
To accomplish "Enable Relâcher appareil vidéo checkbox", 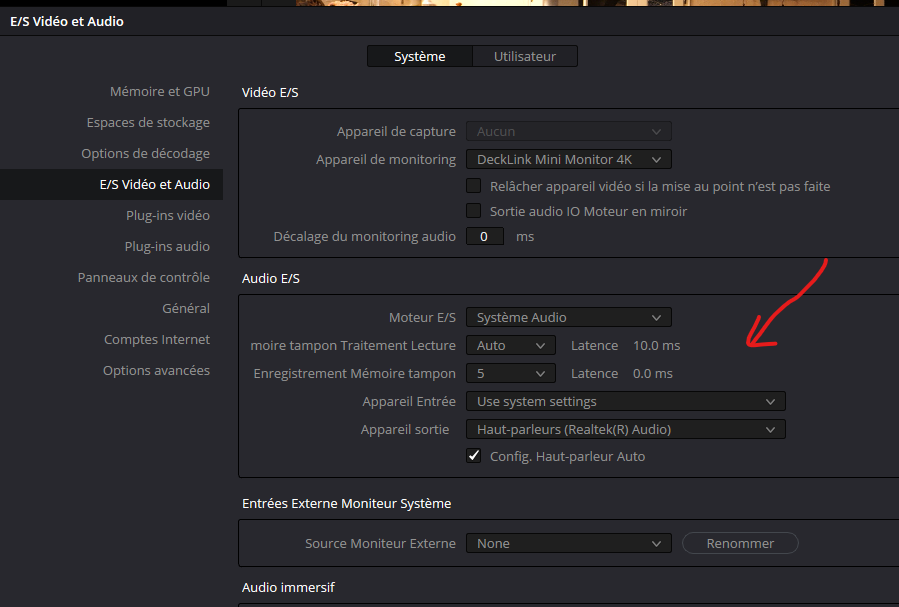I will 474,186.
